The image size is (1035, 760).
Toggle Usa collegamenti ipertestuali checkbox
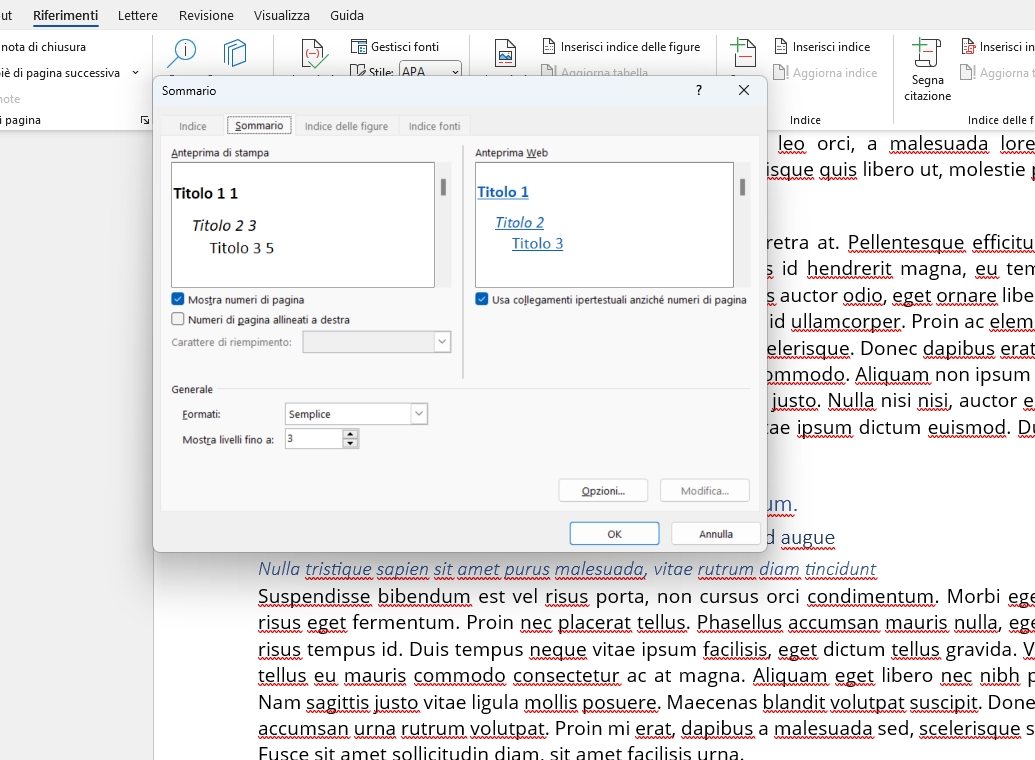pyautogui.click(x=482, y=299)
